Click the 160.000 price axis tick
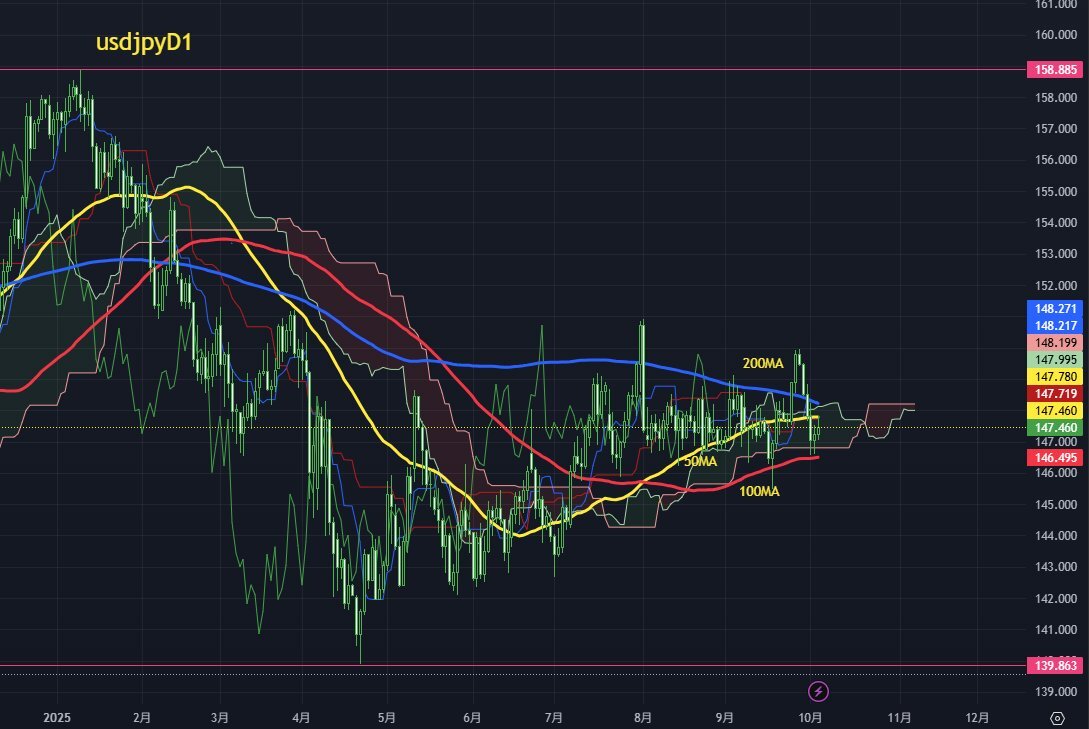The image size is (1089, 729). tap(1056, 35)
